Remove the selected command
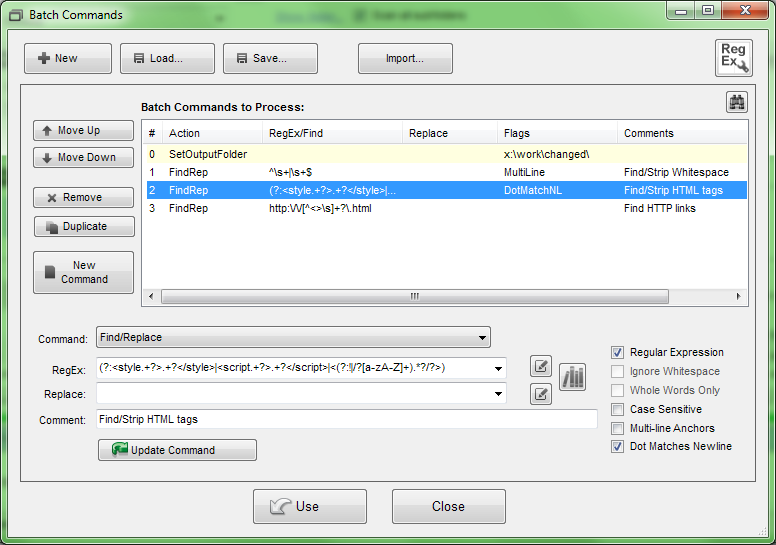Viewport: 776px width, 545px height. [x=84, y=198]
